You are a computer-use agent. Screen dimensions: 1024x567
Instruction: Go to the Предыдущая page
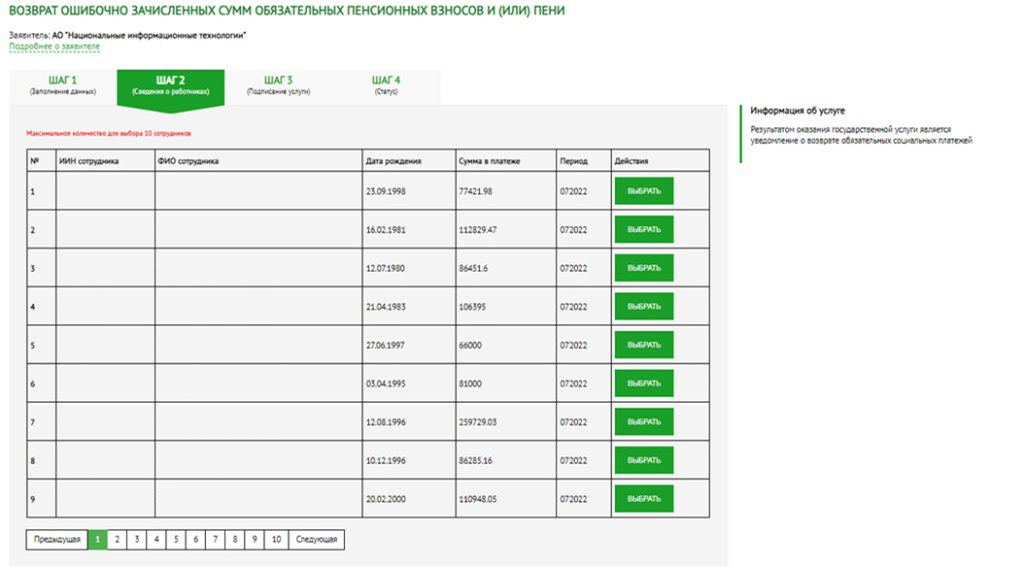point(57,540)
